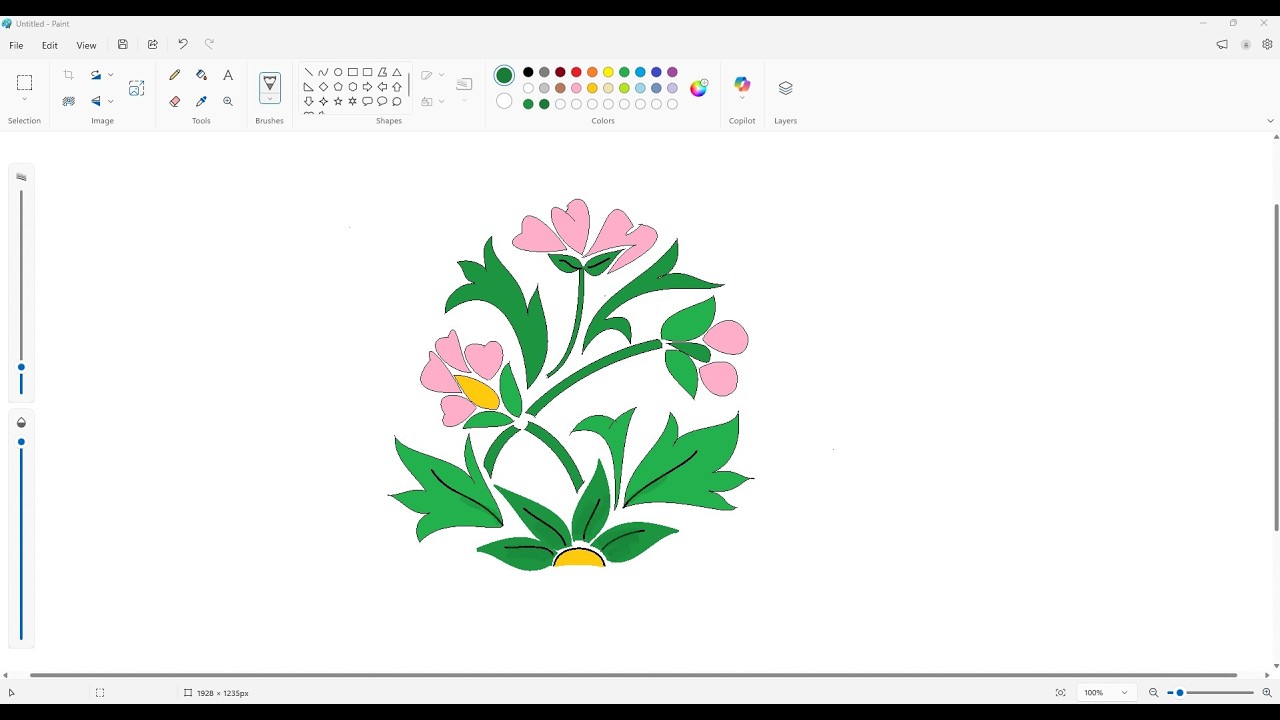Image resolution: width=1280 pixels, height=720 pixels.
Task: Click the opacity slider handle
Action: [x=21, y=442]
